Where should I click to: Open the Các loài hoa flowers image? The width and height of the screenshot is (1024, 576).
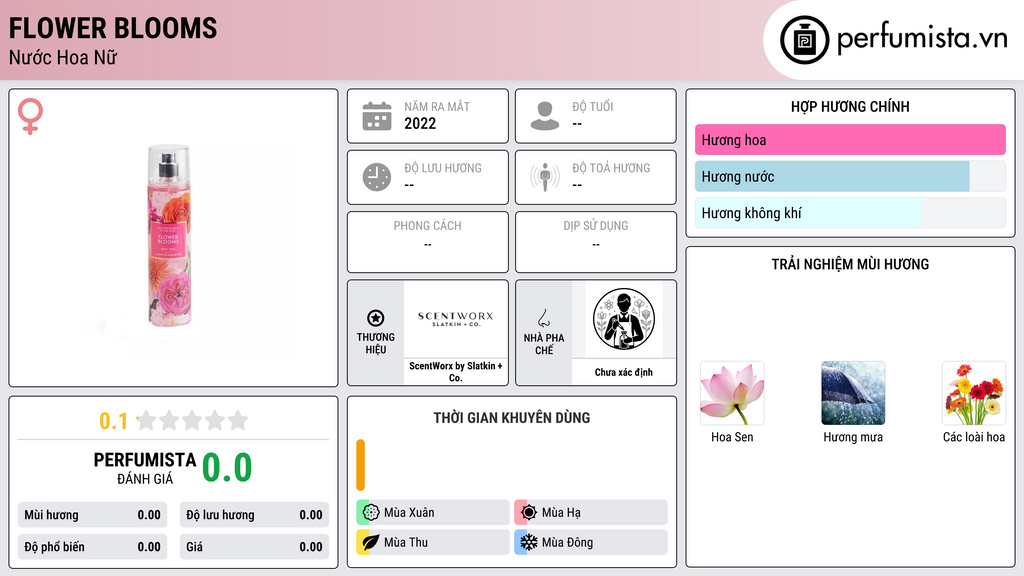tap(974, 393)
